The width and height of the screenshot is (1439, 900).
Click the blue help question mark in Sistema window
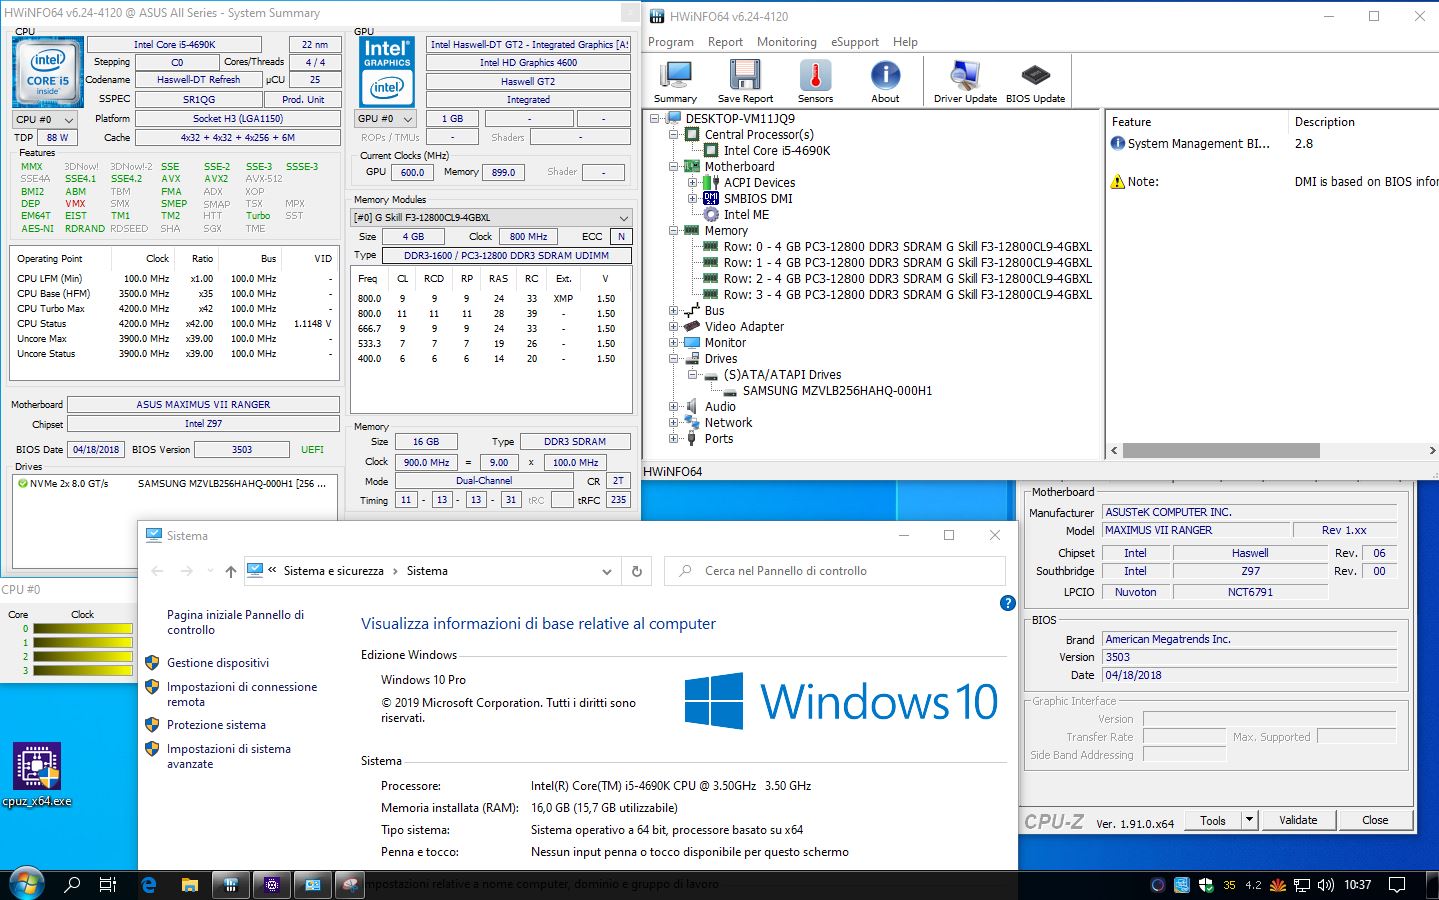coord(1007,603)
